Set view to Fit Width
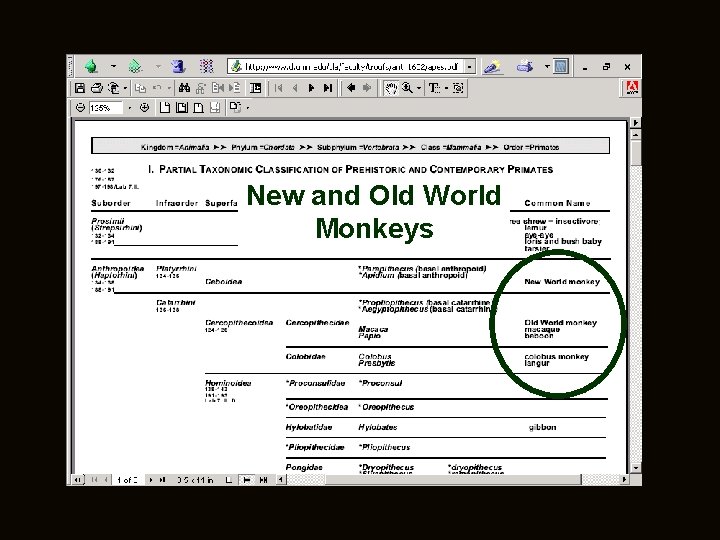The height and width of the screenshot is (540, 720). 198,108
